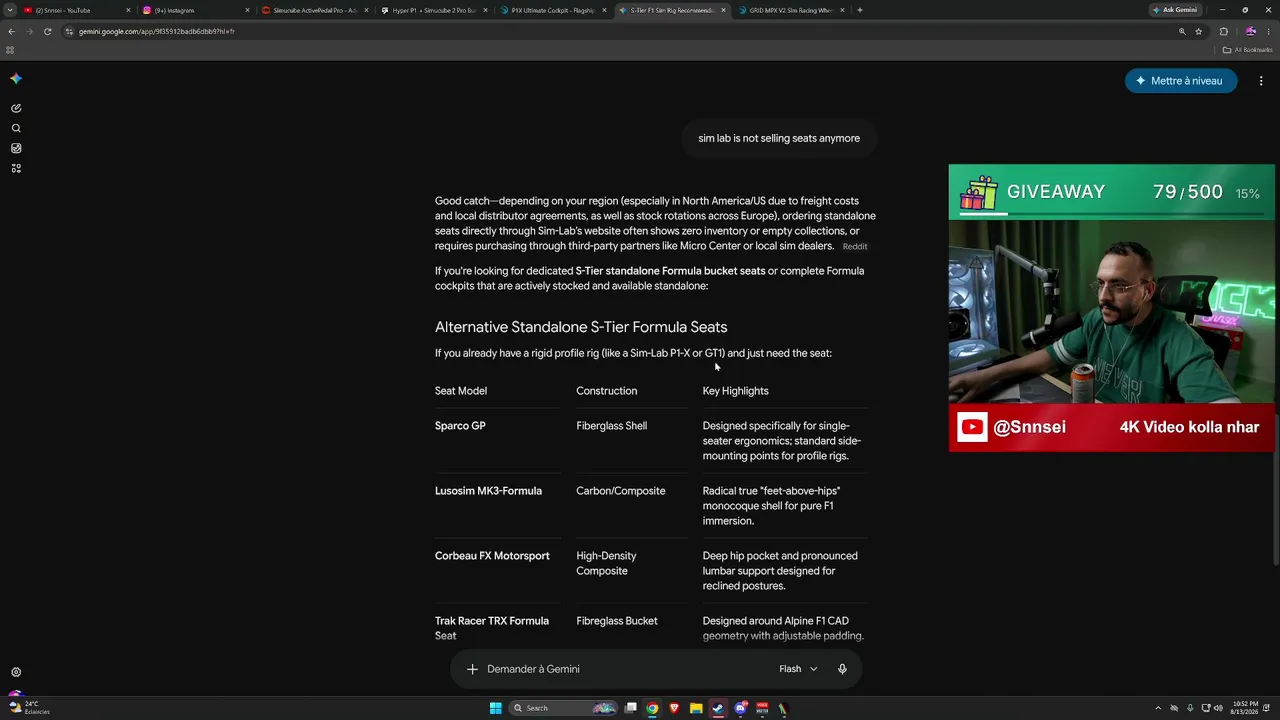The height and width of the screenshot is (720, 1280).
Task: Open the Flash model selector dropdown
Action: coord(798,669)
